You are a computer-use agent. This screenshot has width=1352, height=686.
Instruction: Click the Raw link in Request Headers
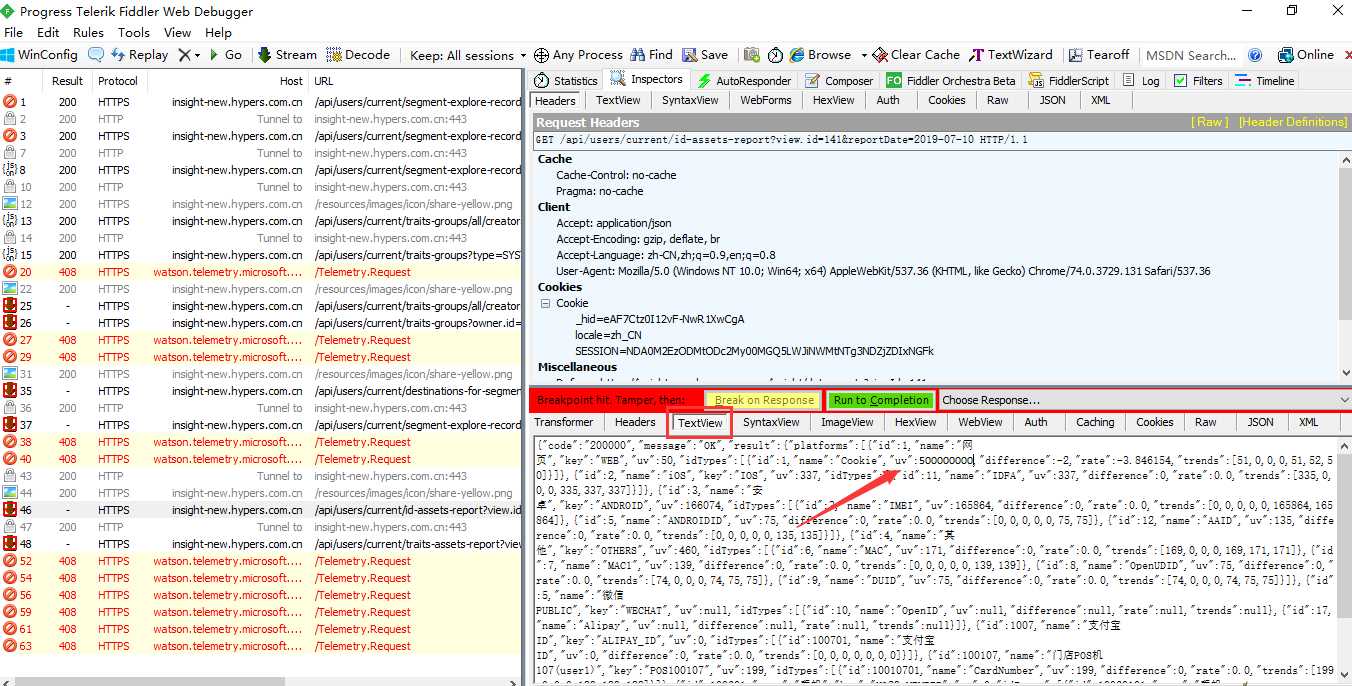[x=1209, y=122]
